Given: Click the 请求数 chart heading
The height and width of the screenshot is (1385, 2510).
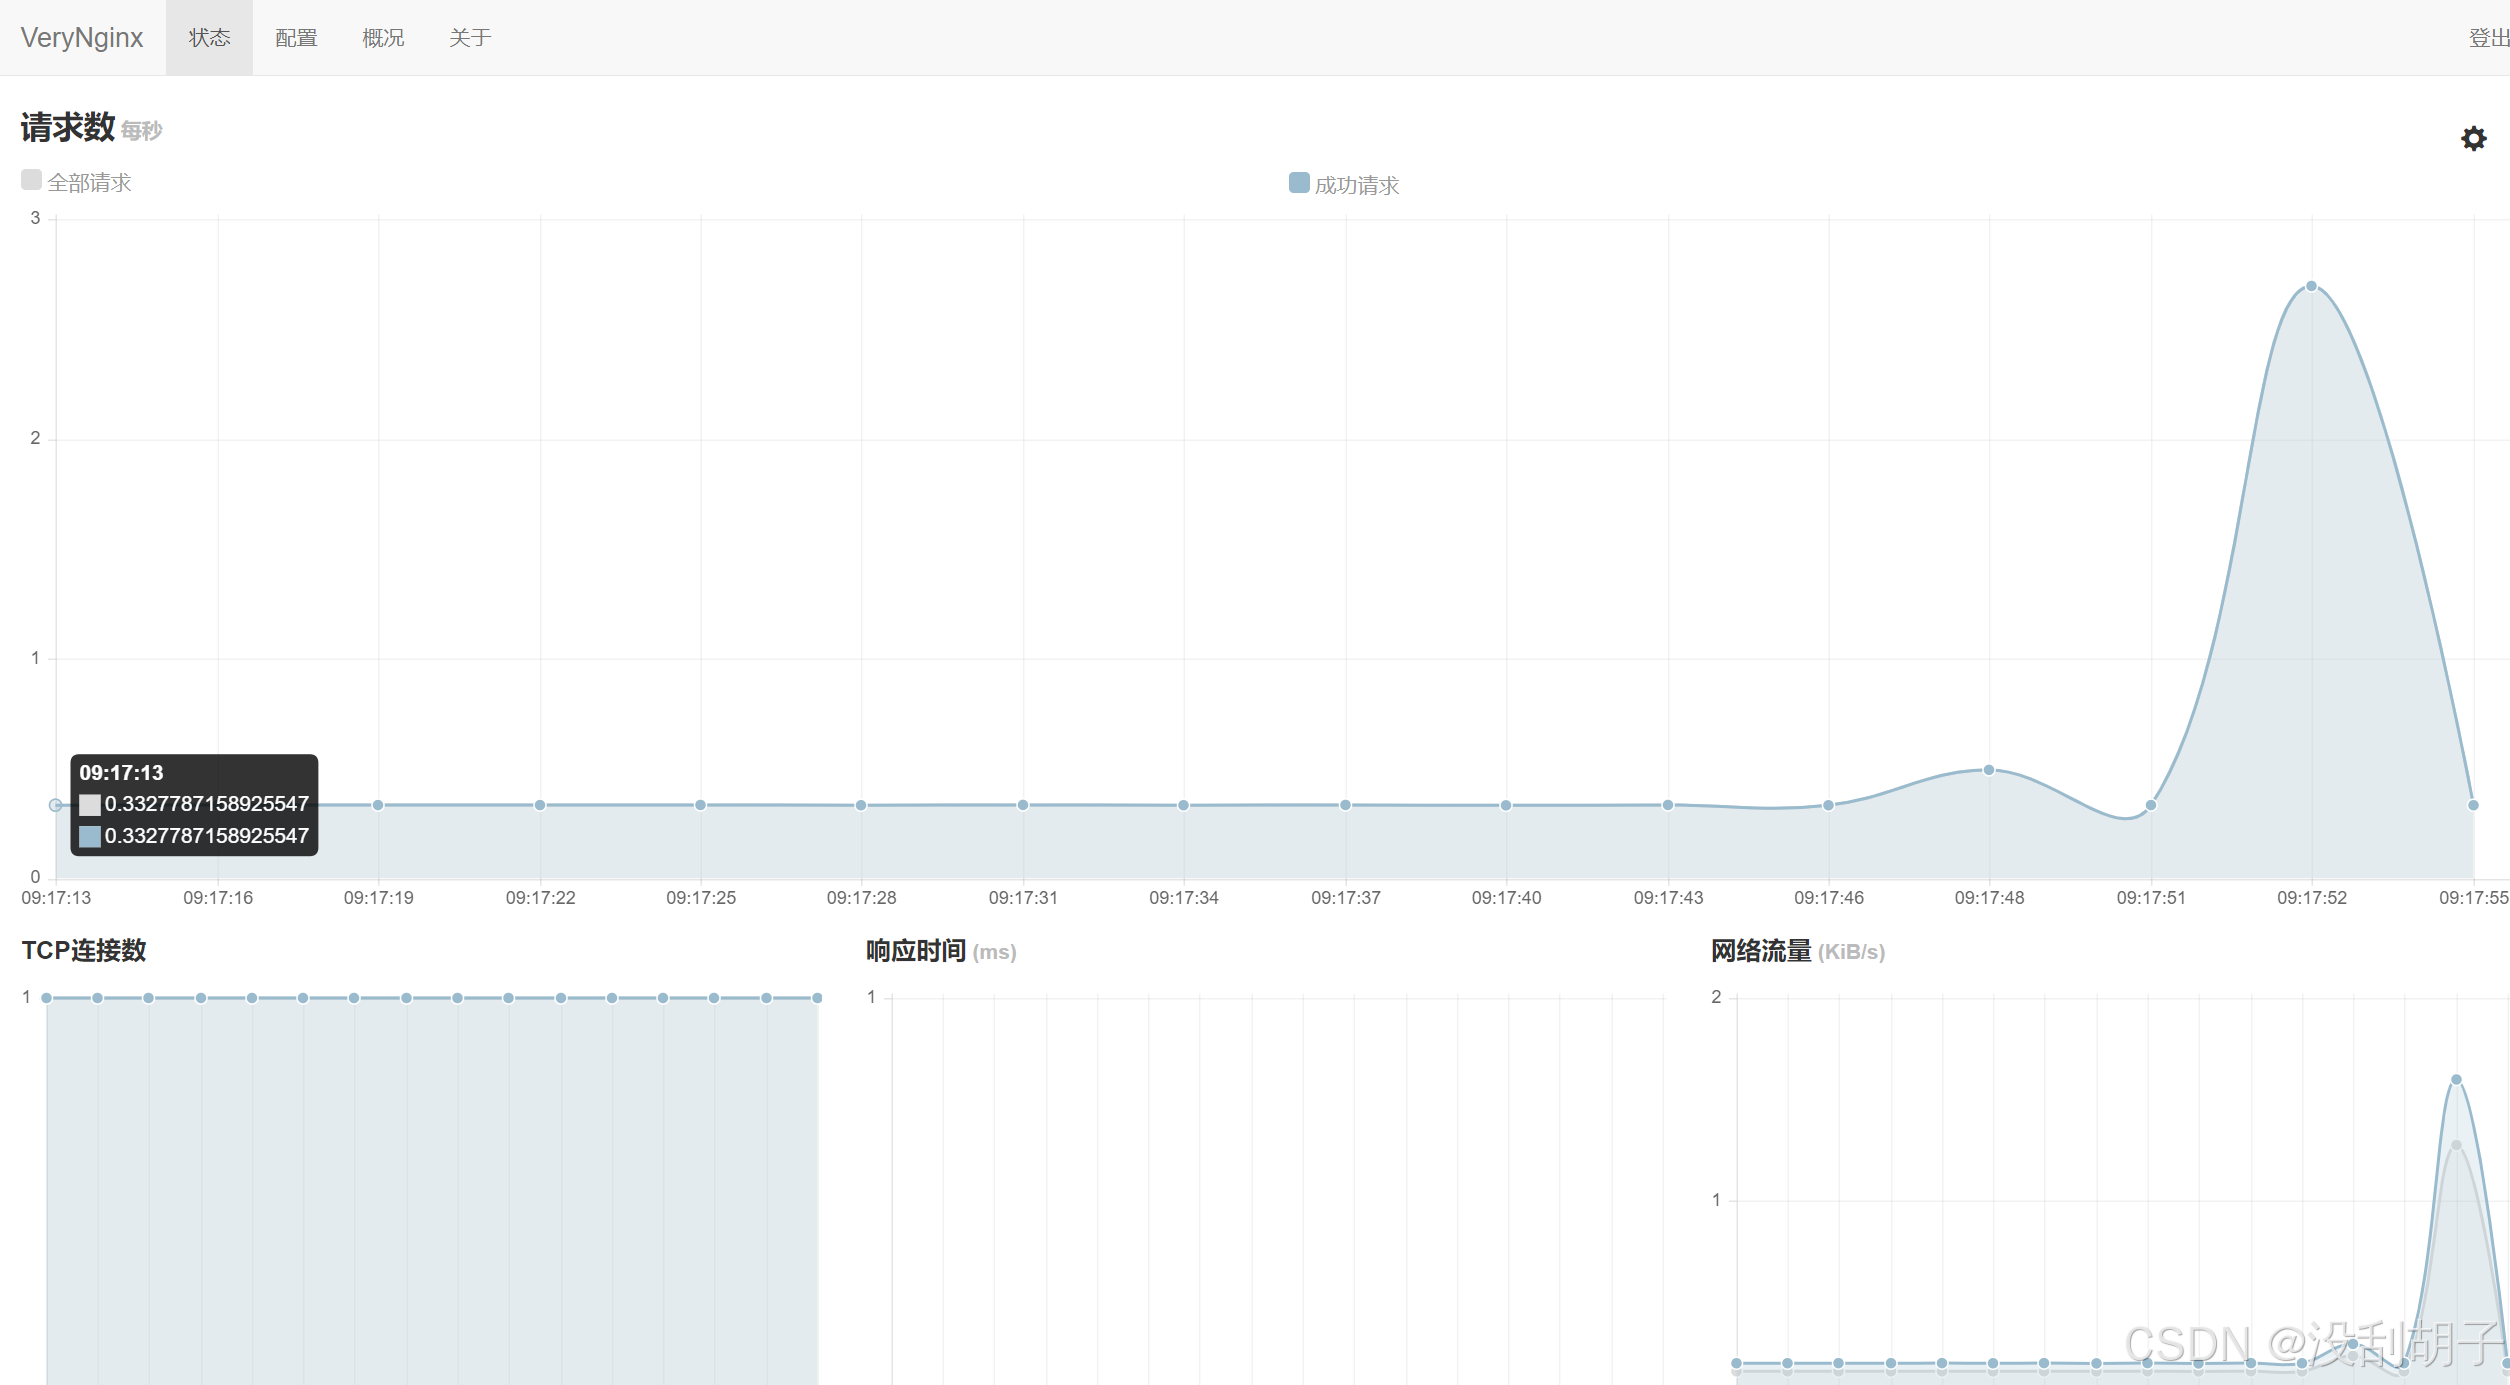Looking at the screenshot, I should (68, 127).
